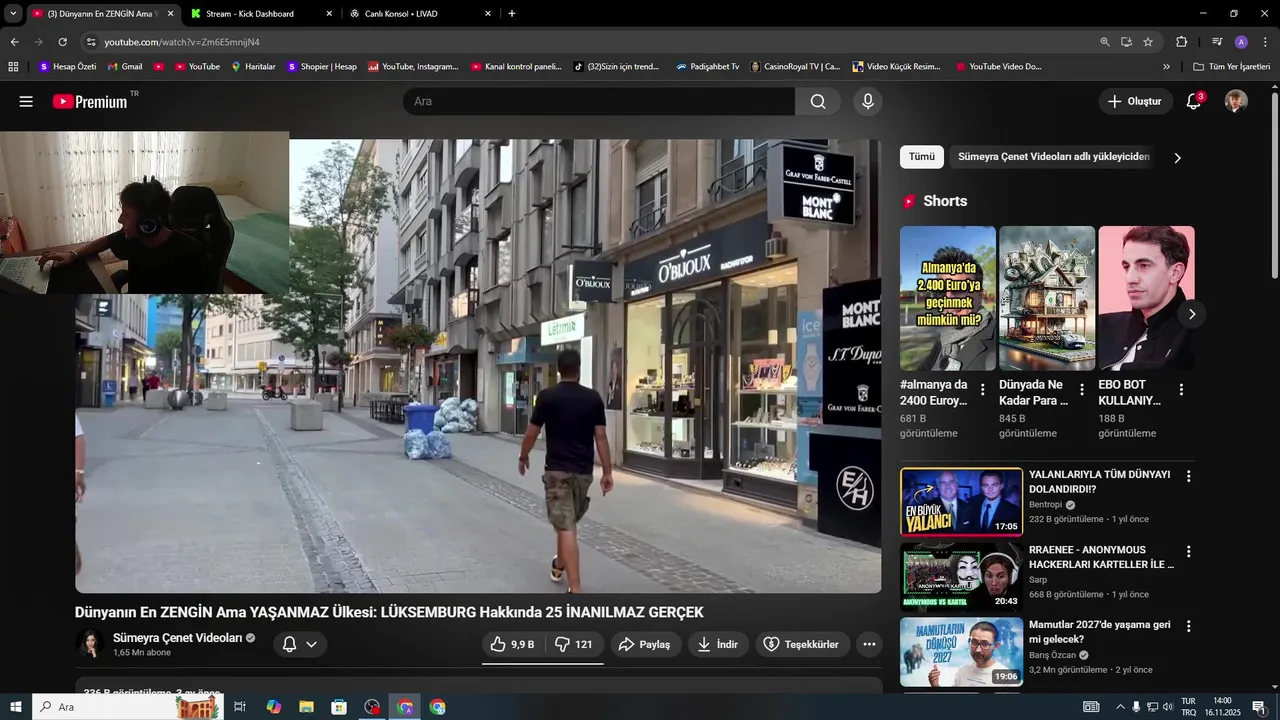Open the Tüm Yer İşaretleri folder
This screenshot has height=720, width=1280.
(1232, 67)
